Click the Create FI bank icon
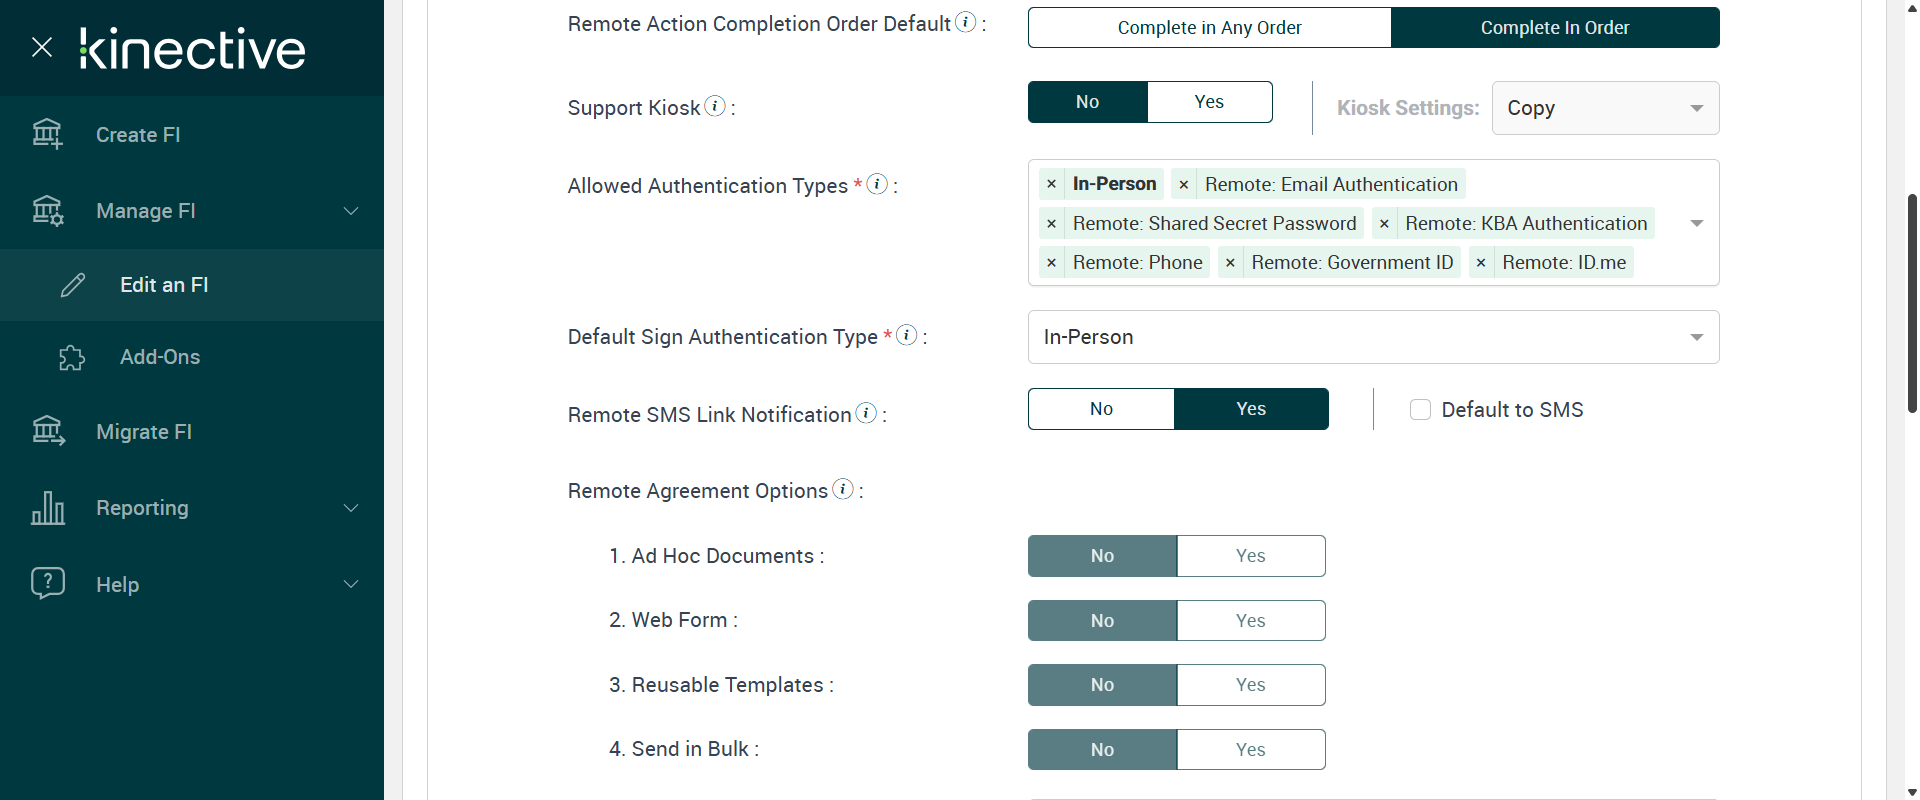This screenshot has height=800, width=1920. click(x=47, y=134)
